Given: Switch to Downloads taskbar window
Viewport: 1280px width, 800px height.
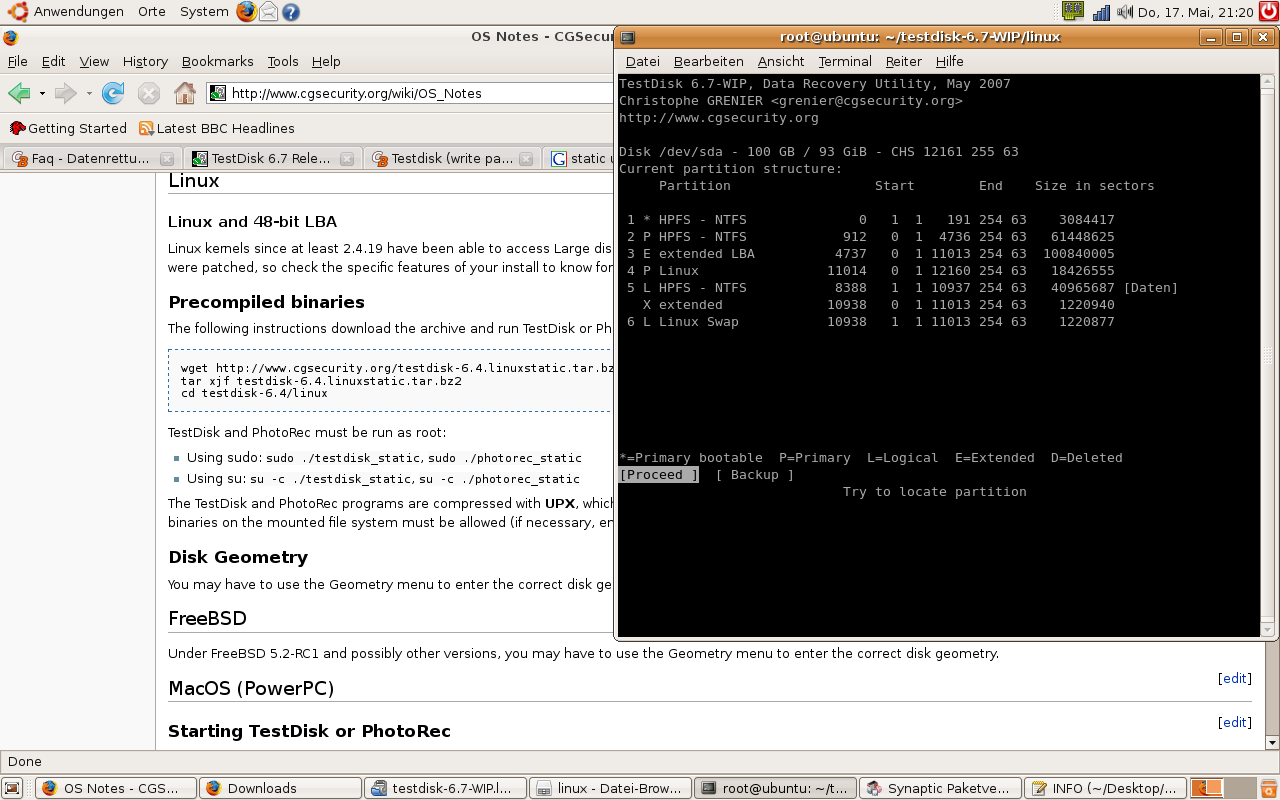Looking at the screenshot, I should point(280,788).
